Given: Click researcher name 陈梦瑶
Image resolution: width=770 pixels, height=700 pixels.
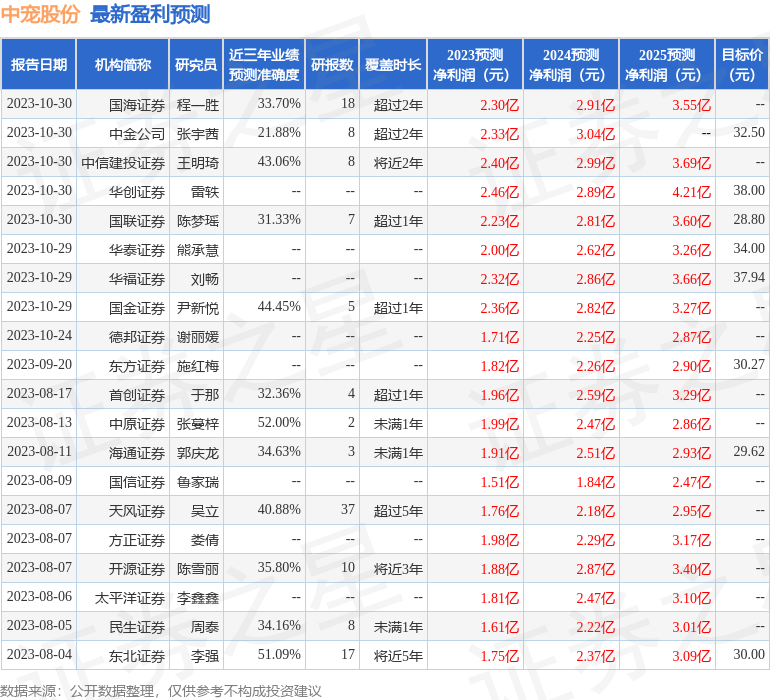Looking at the screenshot, I should 198,221.
